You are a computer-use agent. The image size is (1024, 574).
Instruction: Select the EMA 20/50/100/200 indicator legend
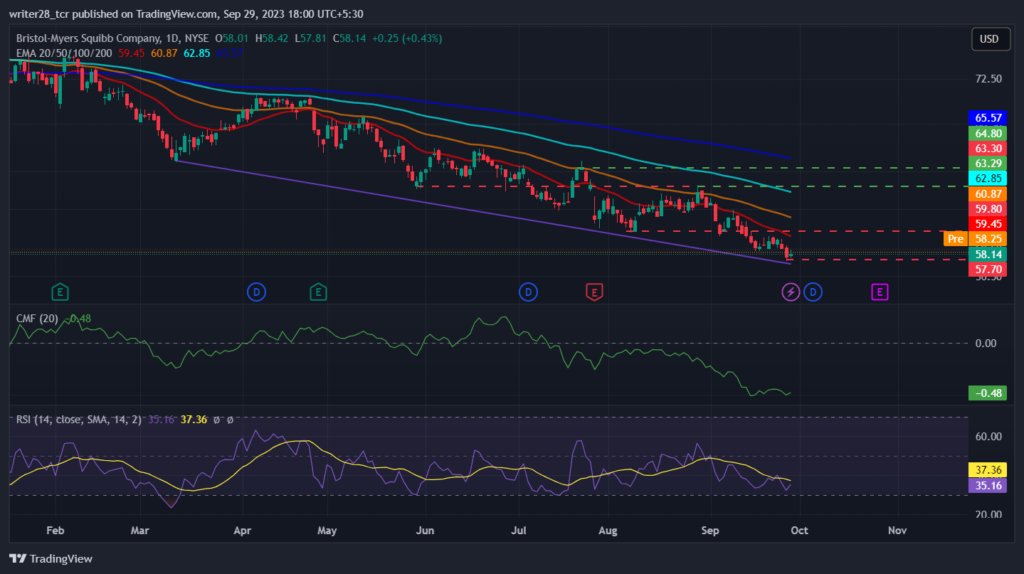click(64, 53)
